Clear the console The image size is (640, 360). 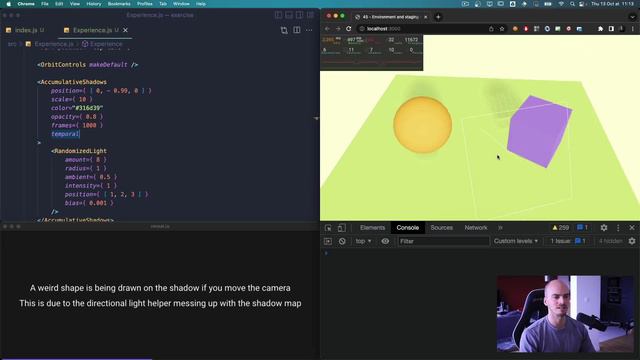[342, 241]
